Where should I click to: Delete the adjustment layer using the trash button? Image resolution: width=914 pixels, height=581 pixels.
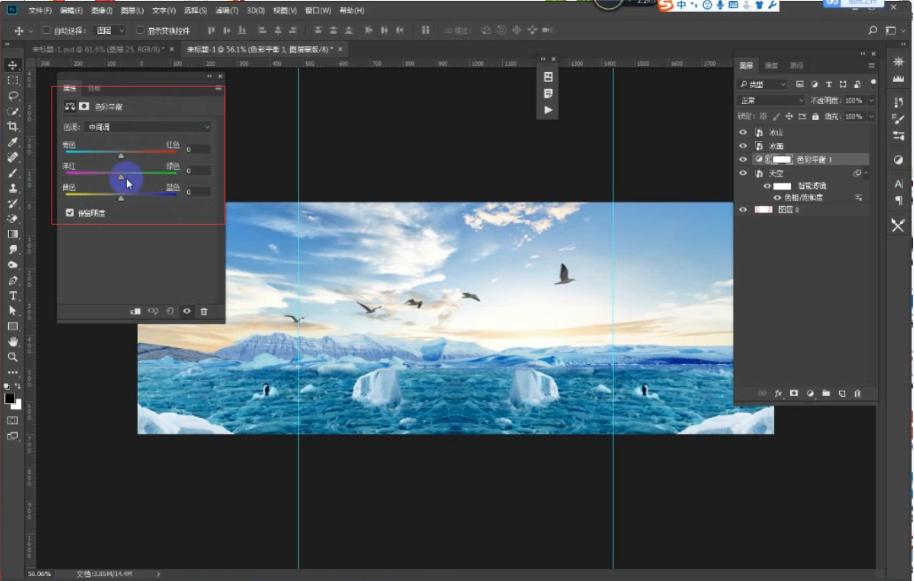pyautogui.click(x=203, y=311)
